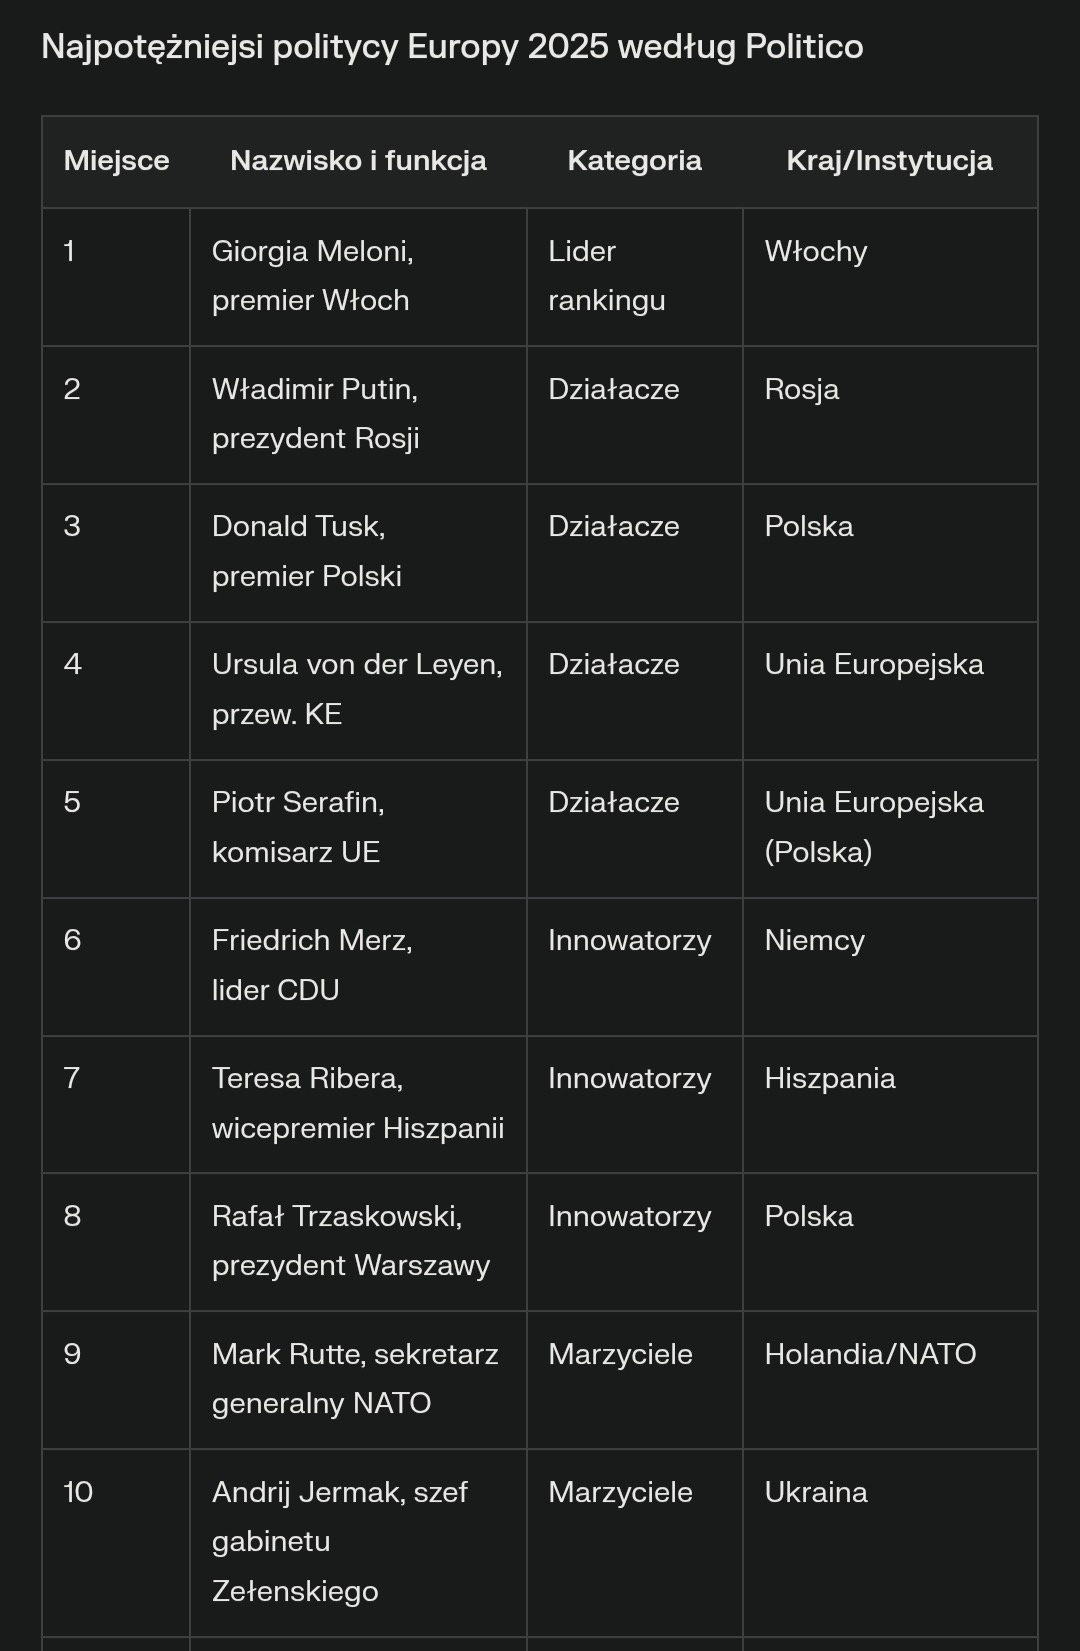Click the Lider rankingu category cell
1080x1651 pixels.
tap(606, 276)
